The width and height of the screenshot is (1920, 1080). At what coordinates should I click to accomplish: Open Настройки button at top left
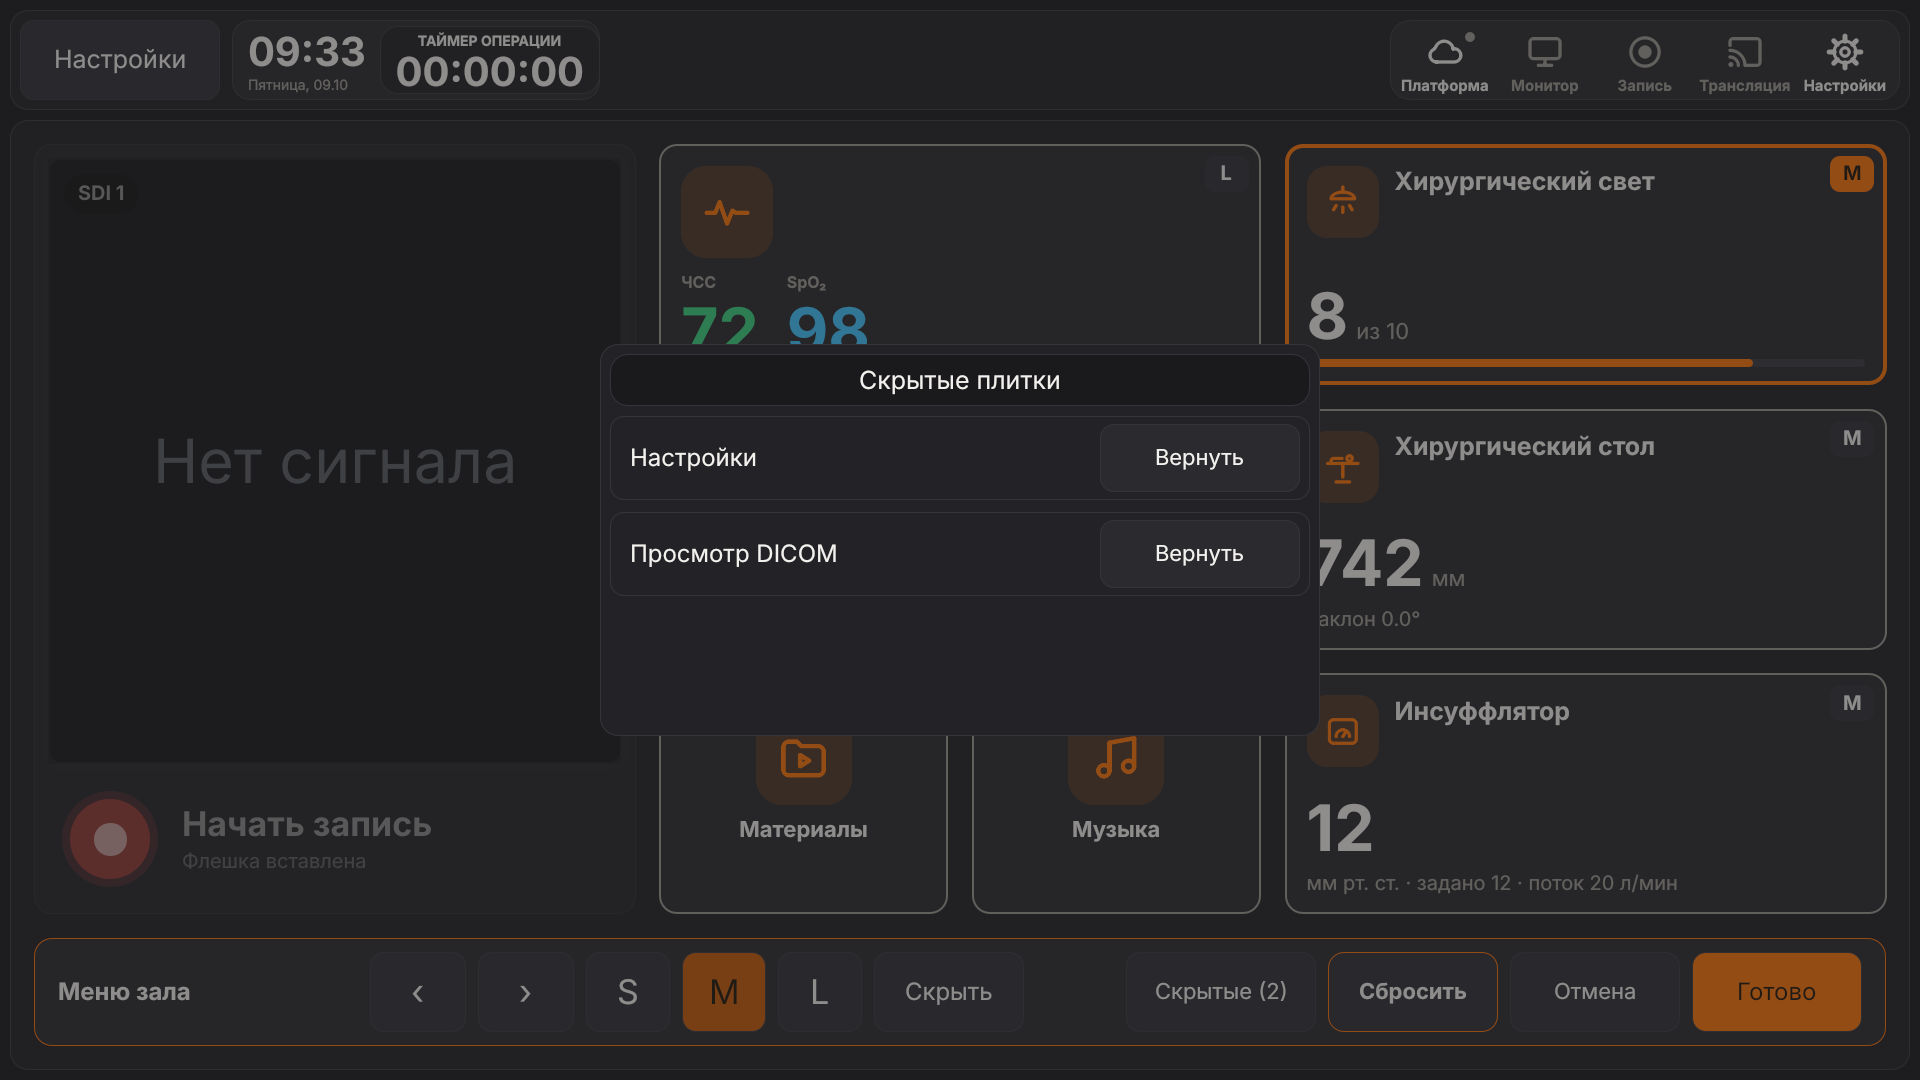click(x=120, y=60)
